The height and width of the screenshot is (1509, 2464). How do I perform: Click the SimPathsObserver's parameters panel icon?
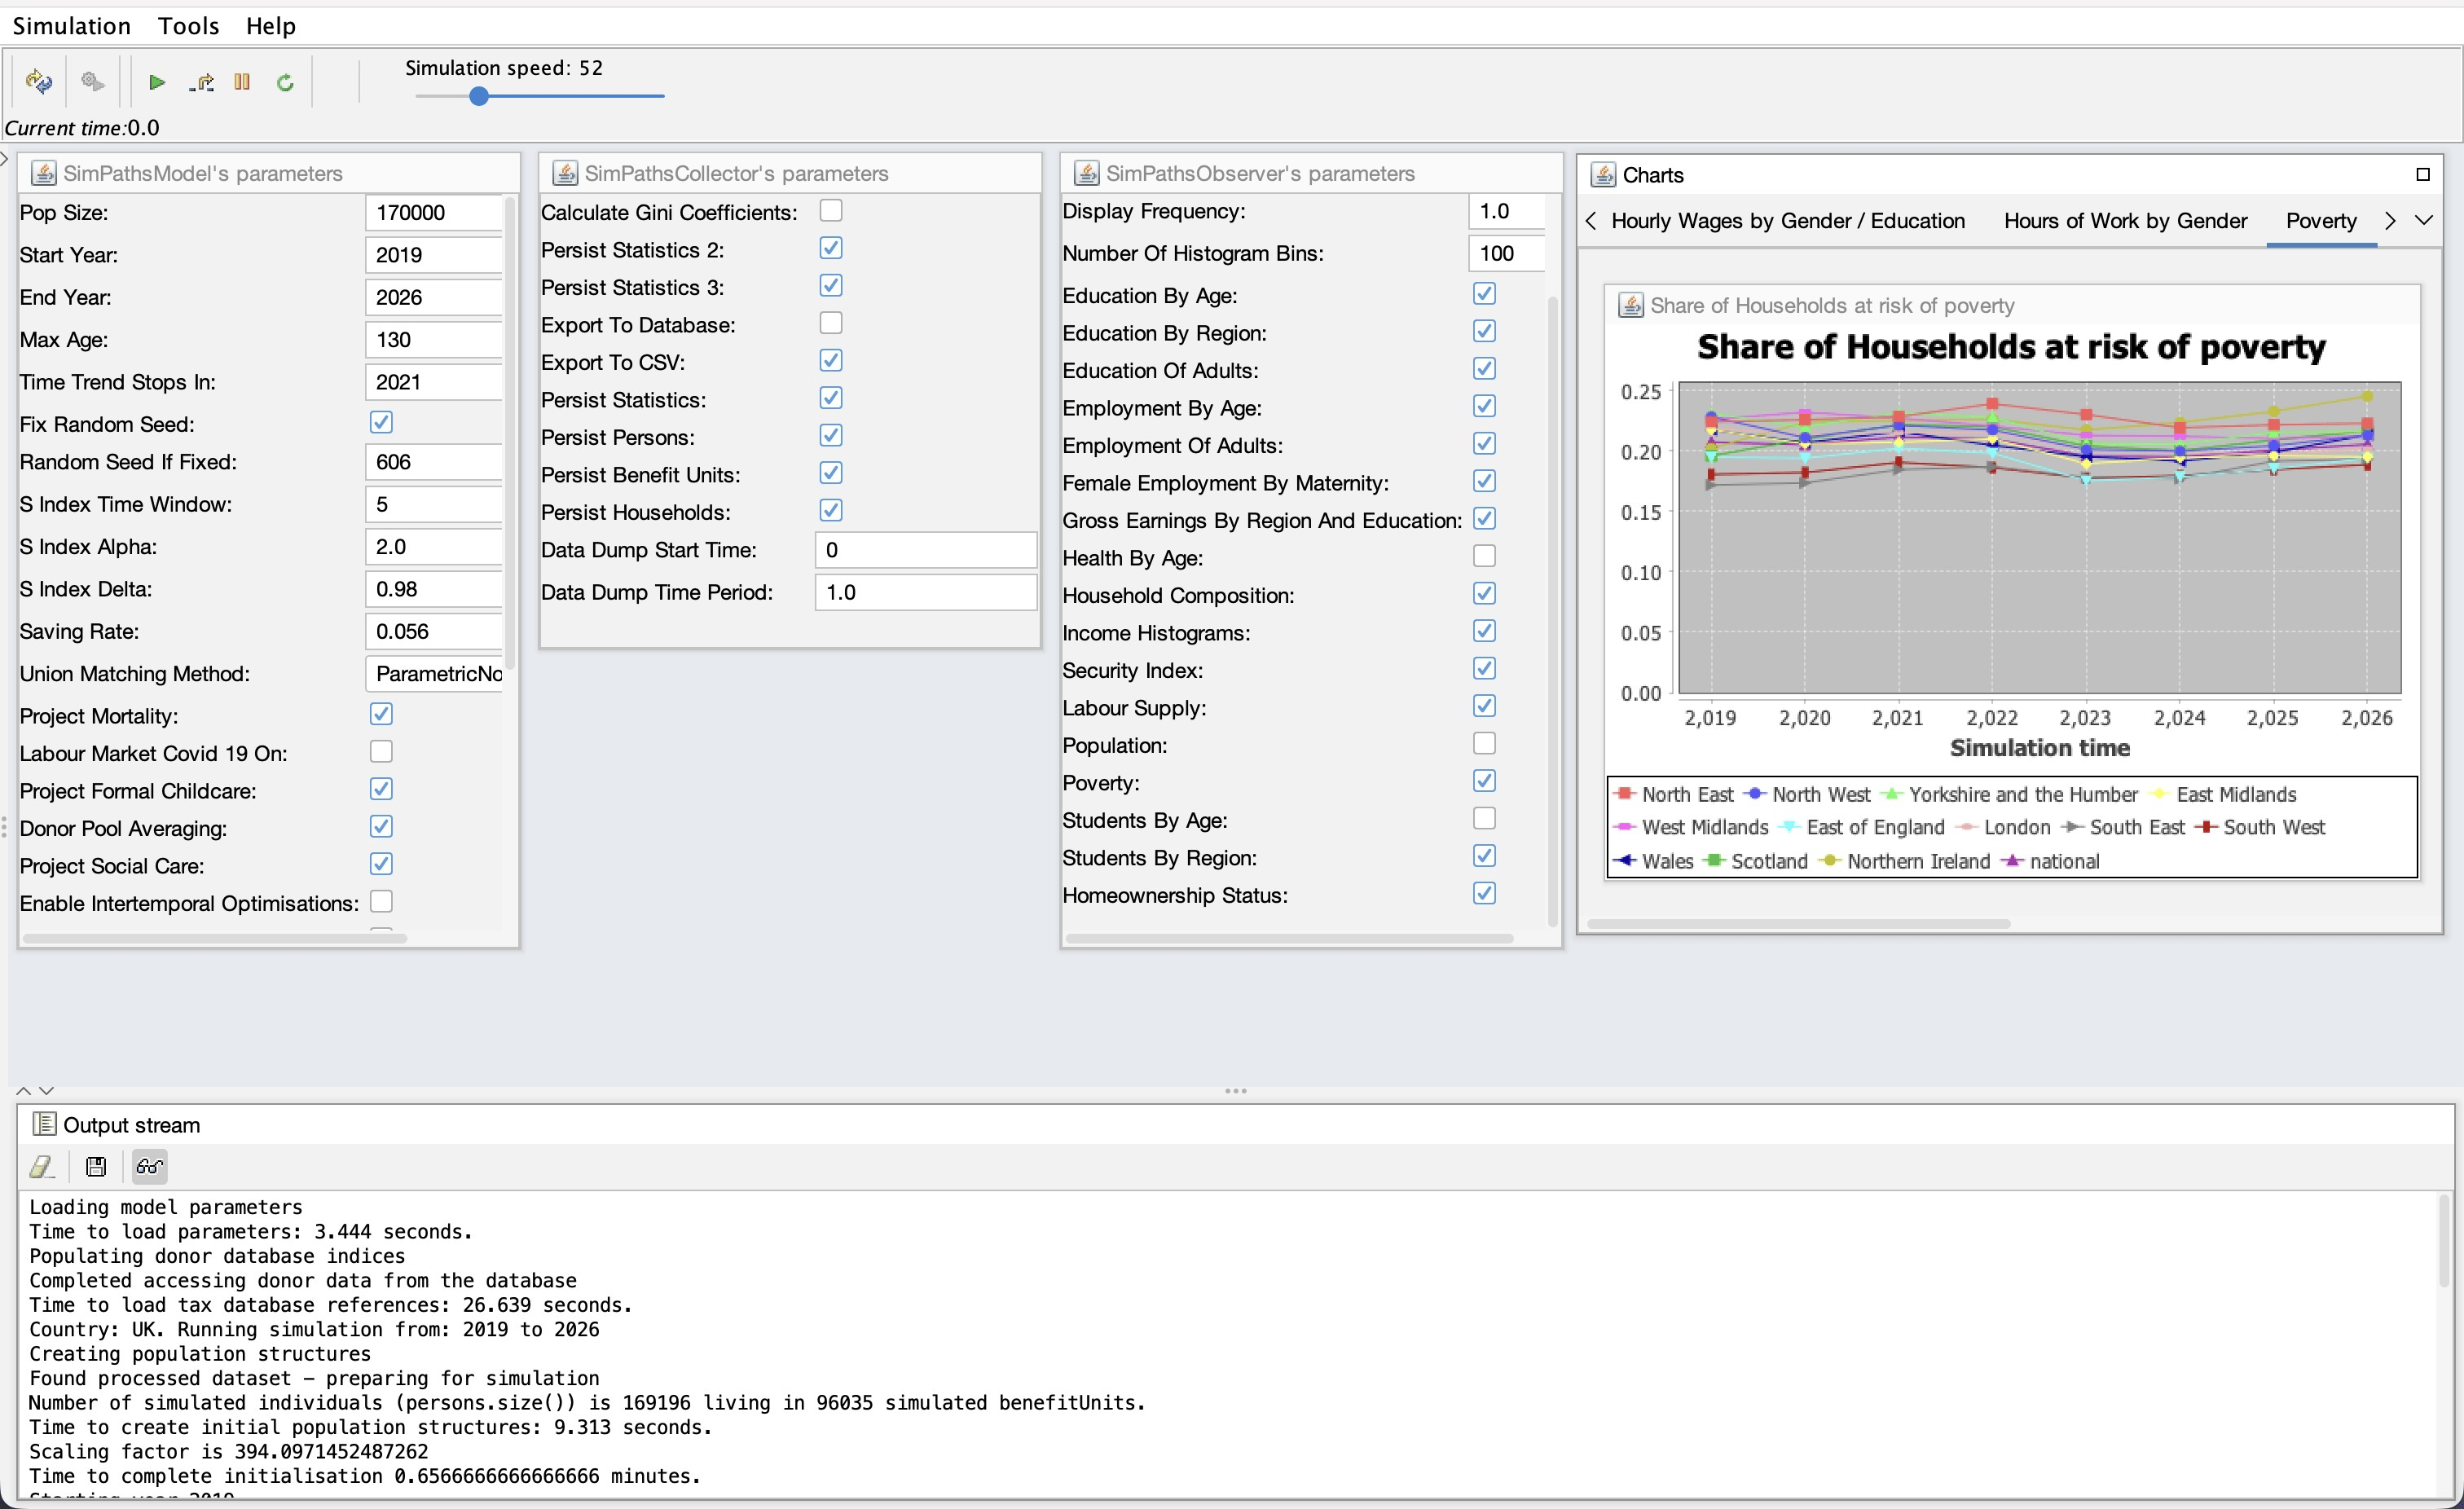pos(1086,173)
